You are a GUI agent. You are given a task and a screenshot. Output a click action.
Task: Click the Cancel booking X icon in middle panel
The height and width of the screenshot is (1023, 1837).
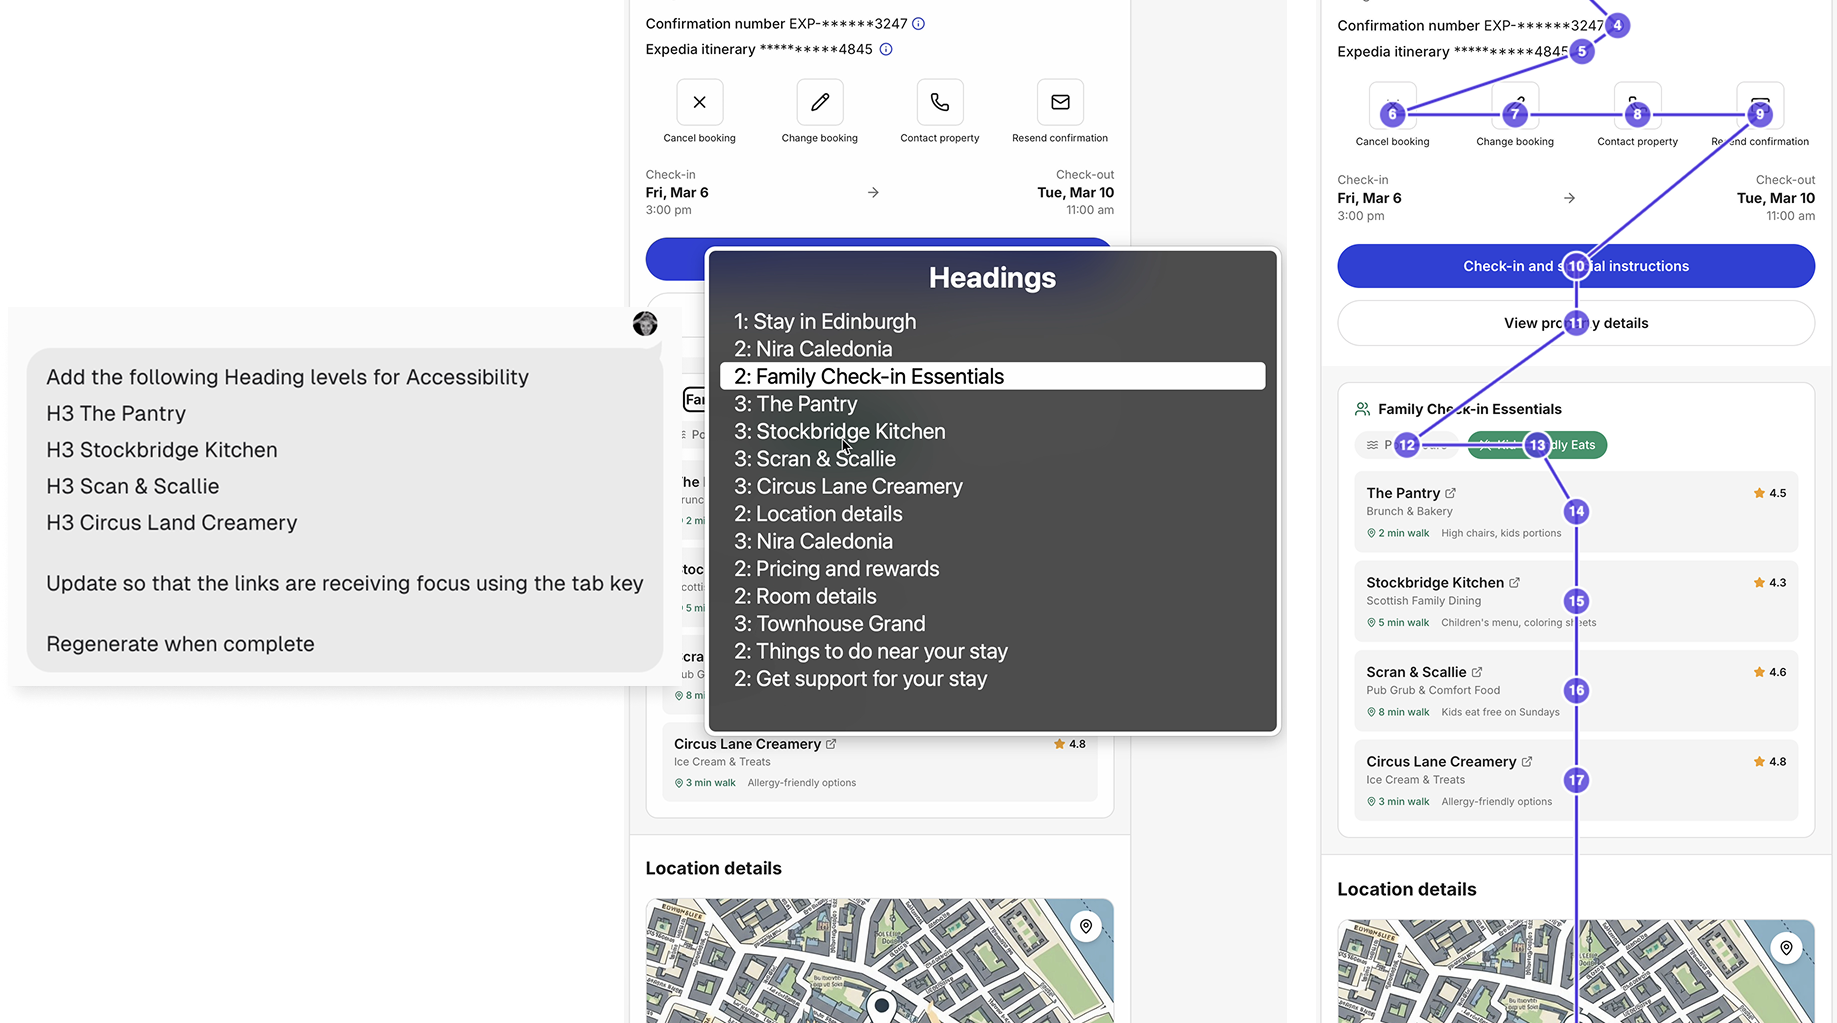point(699,102)
